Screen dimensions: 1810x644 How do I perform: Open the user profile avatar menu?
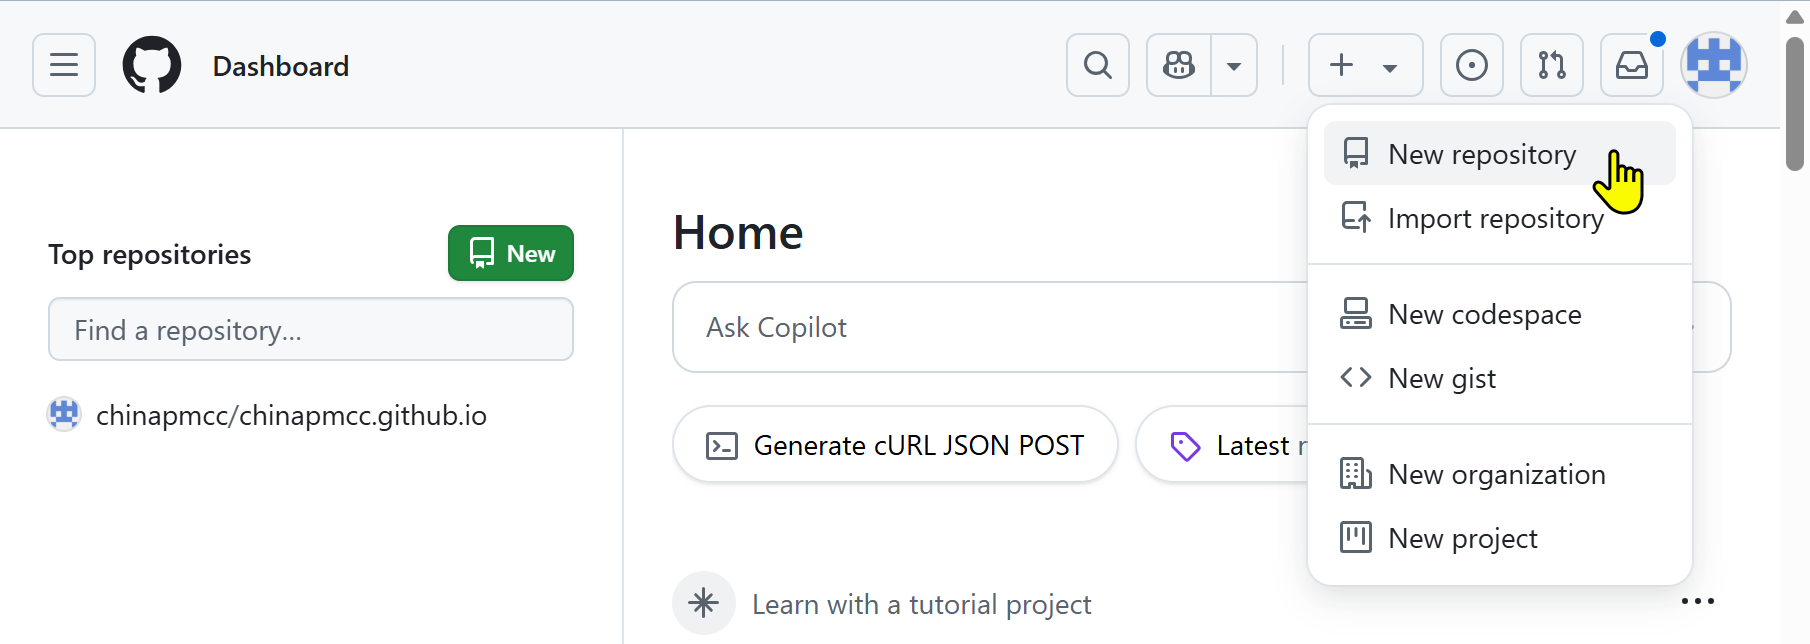(x=1714, y=65)
